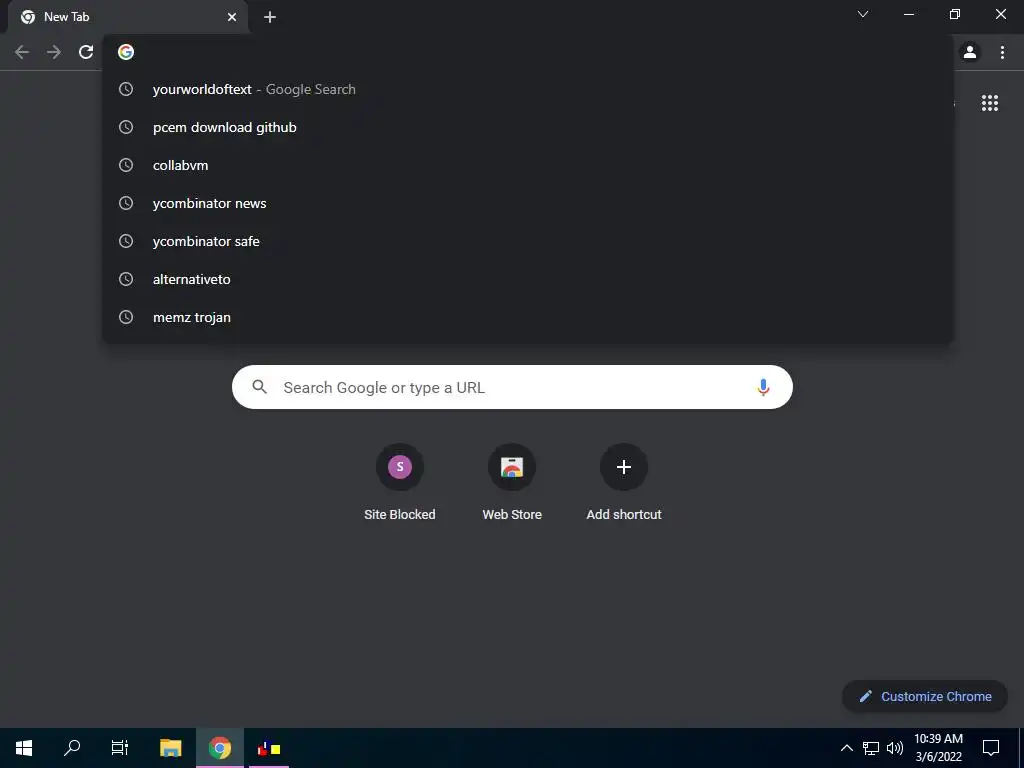
Task: Open a new tab with plus button
Action: point(270,17)
